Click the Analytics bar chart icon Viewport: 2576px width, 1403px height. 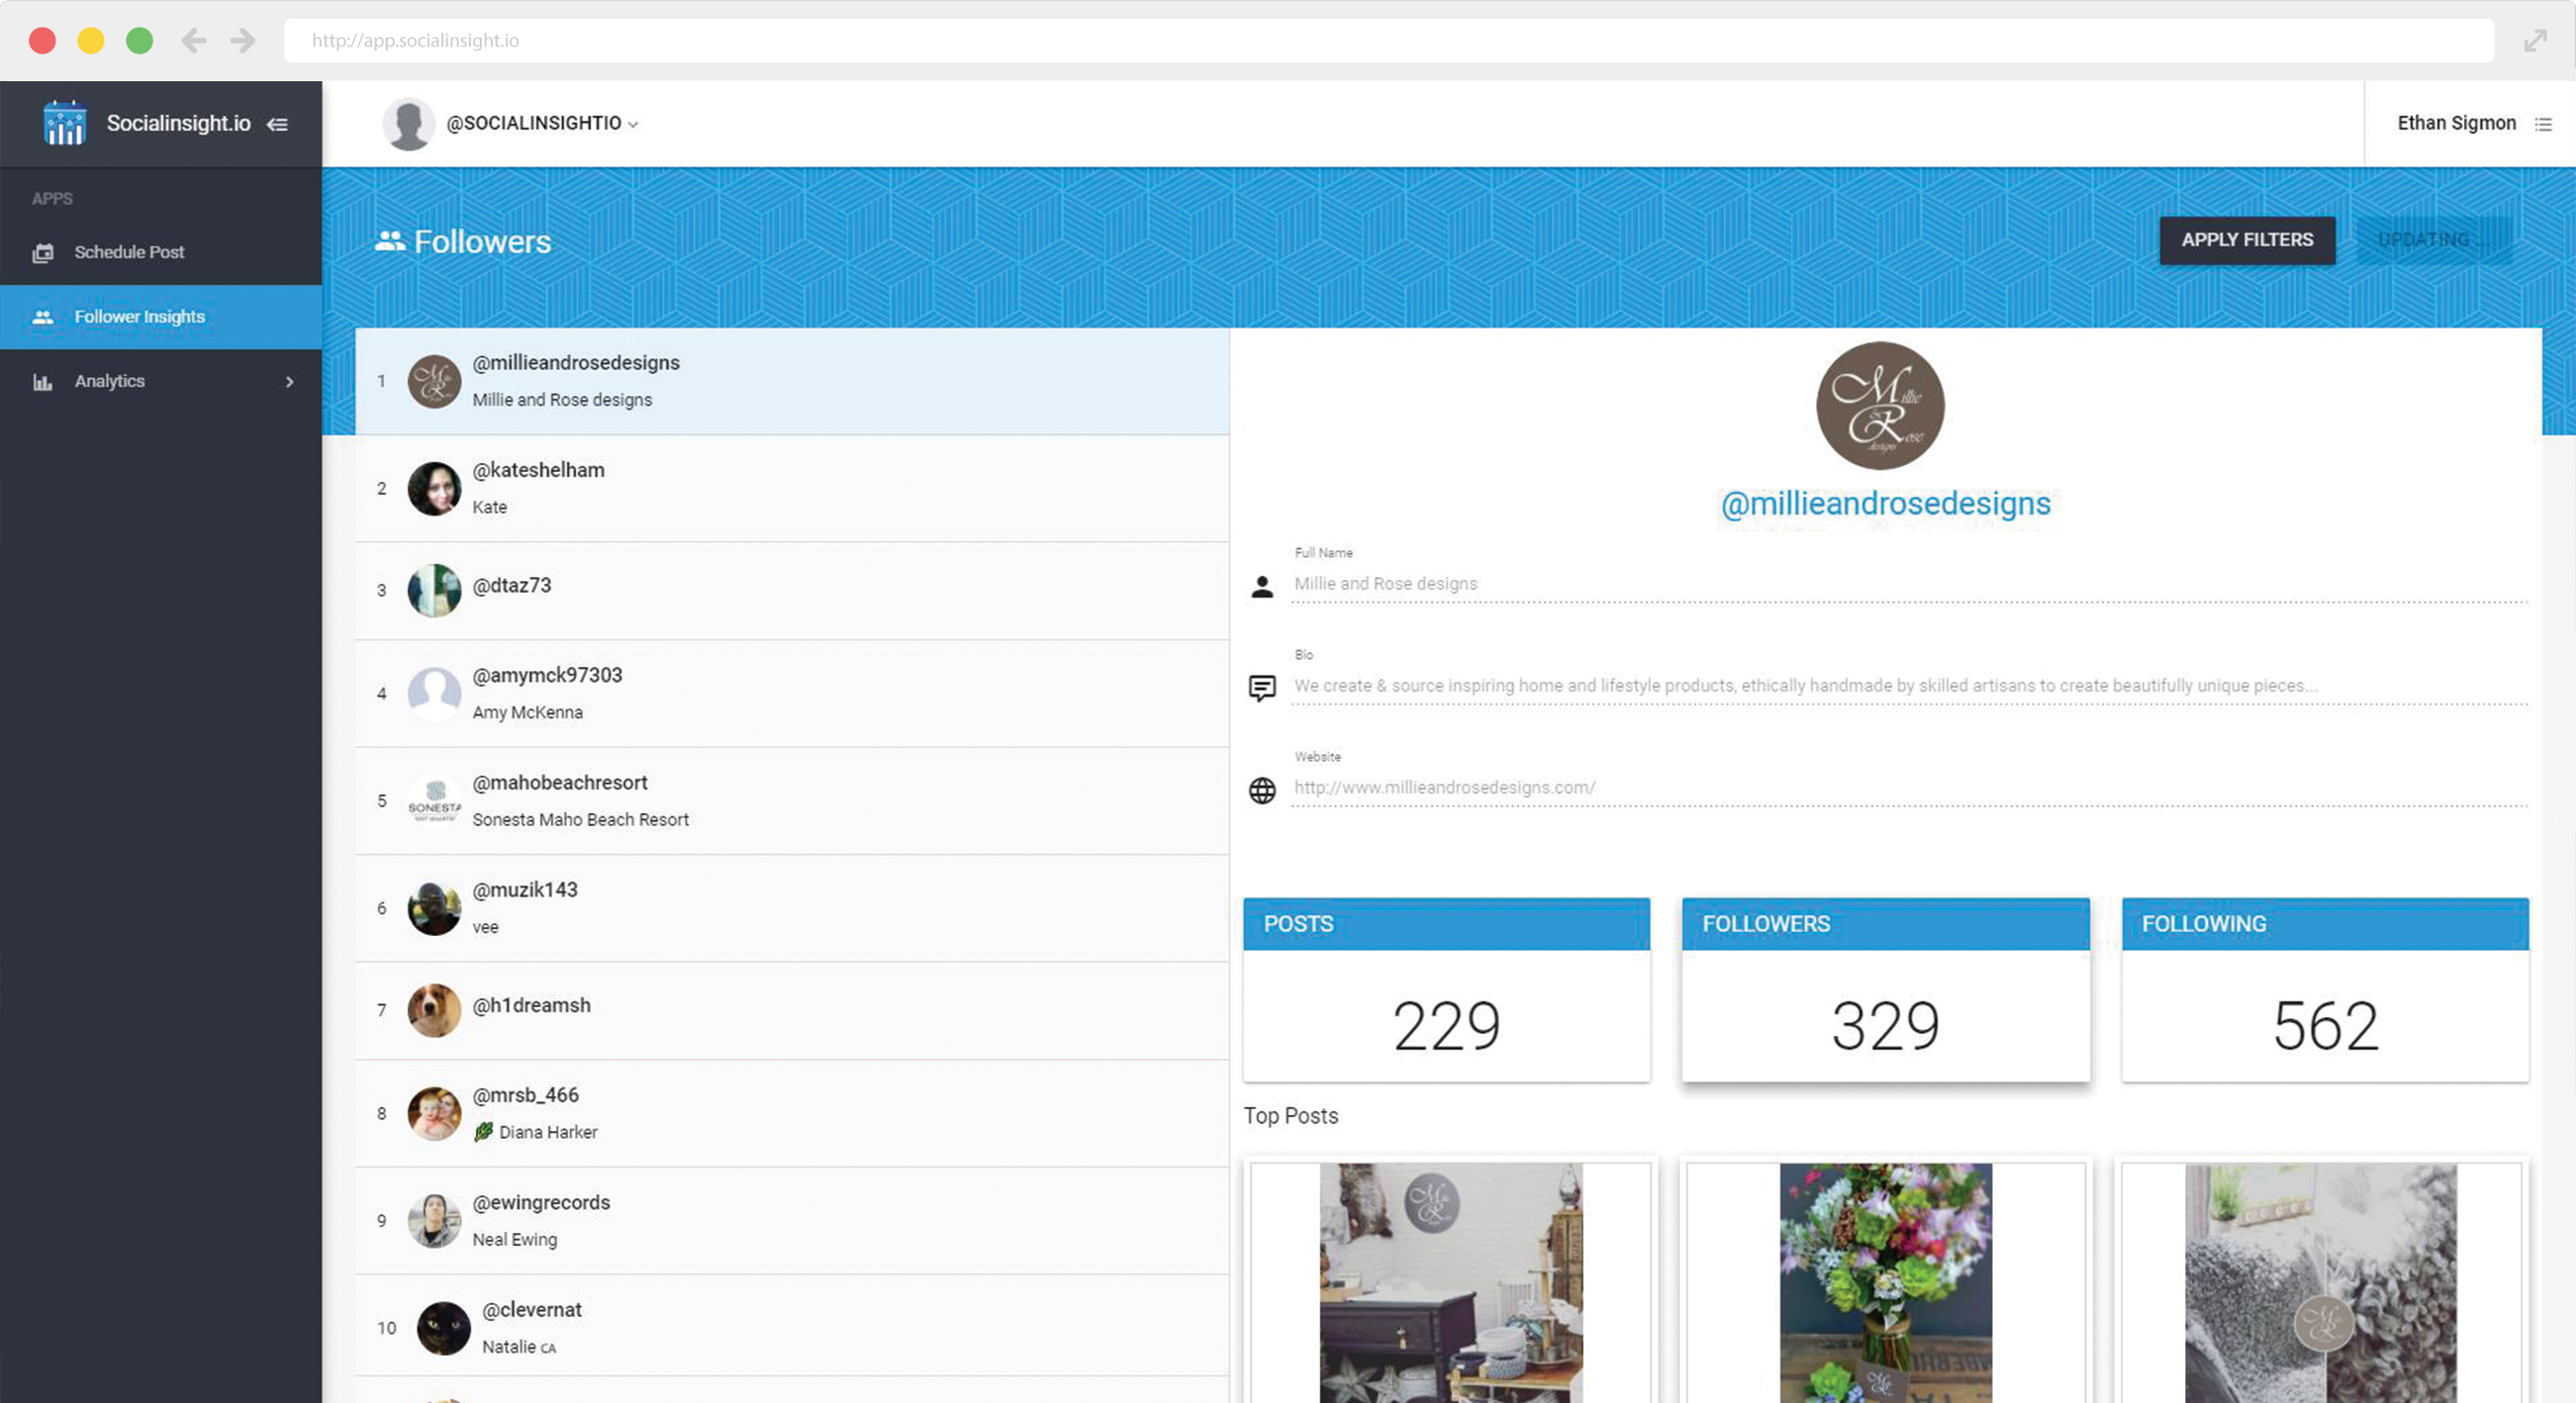[x=44, y=381]
